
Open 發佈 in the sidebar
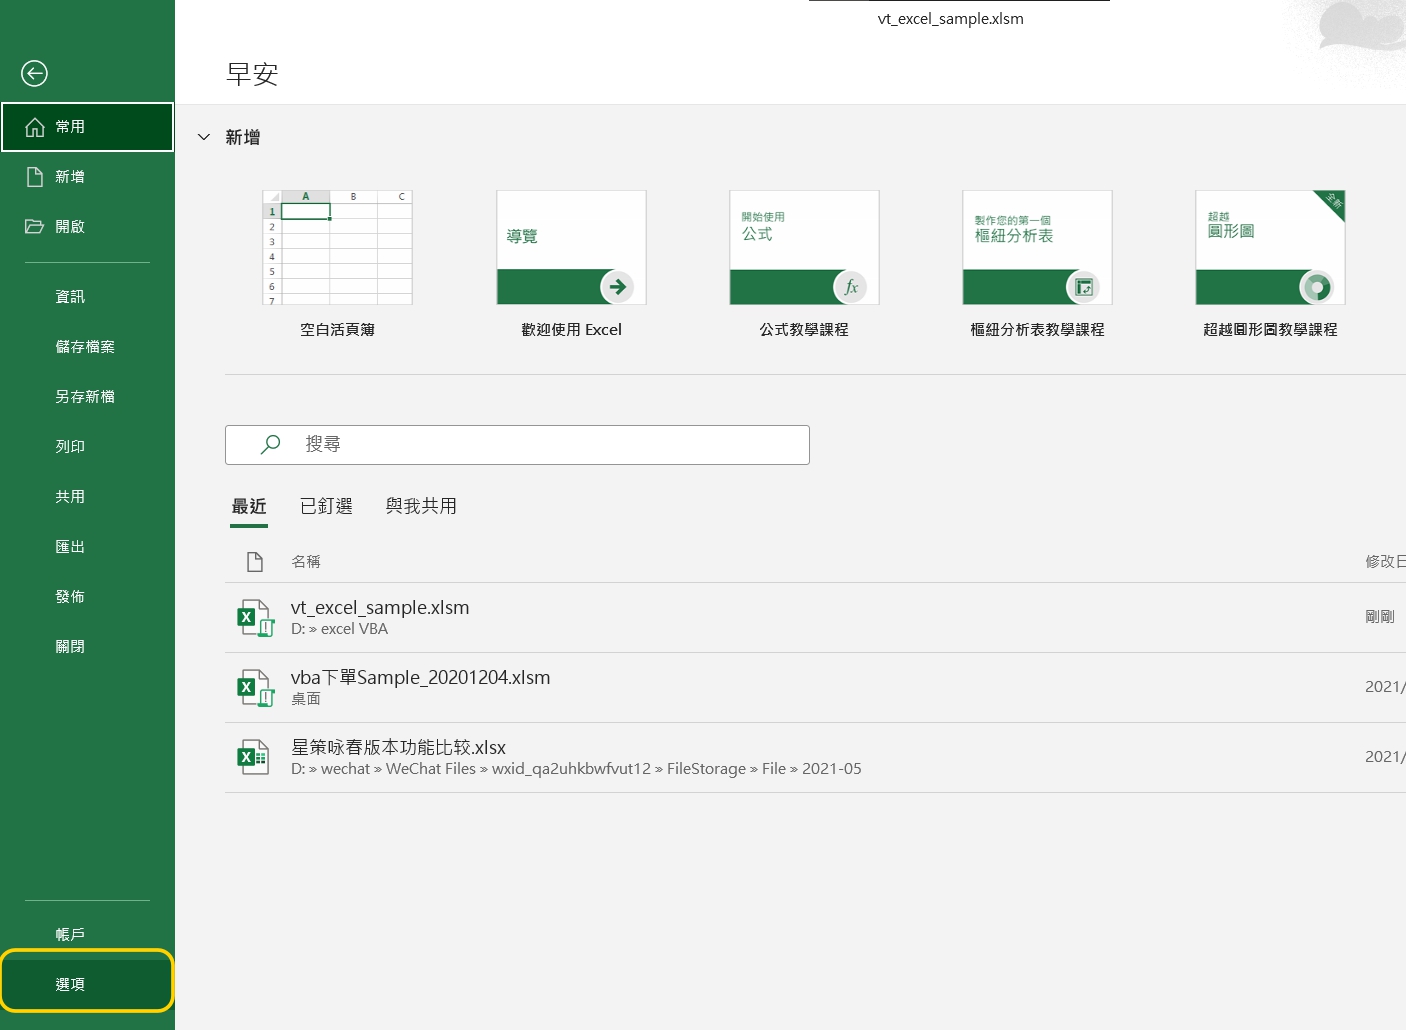[87, 597]
